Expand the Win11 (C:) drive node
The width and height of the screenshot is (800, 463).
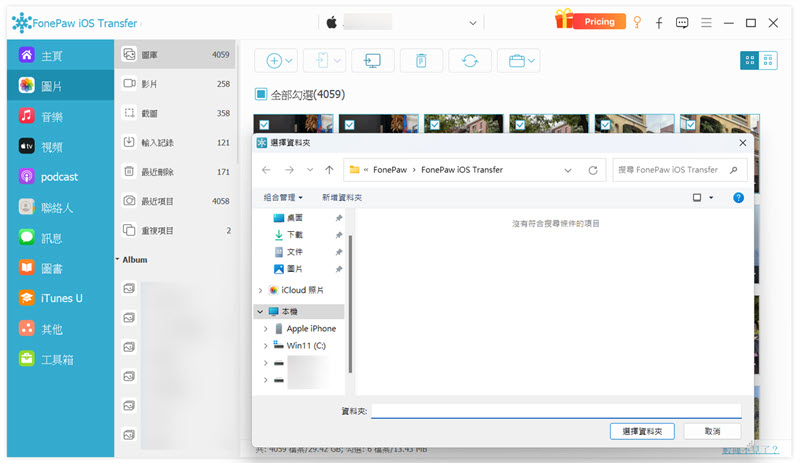(266, 346)
